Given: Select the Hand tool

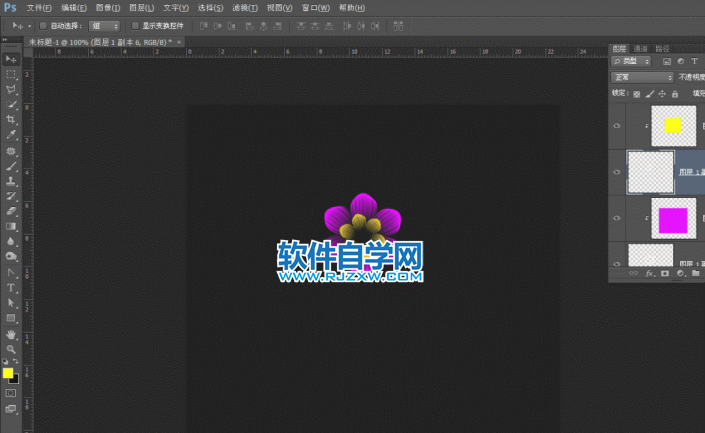Looking at the screenshot, I should click(x=11, y=335).
